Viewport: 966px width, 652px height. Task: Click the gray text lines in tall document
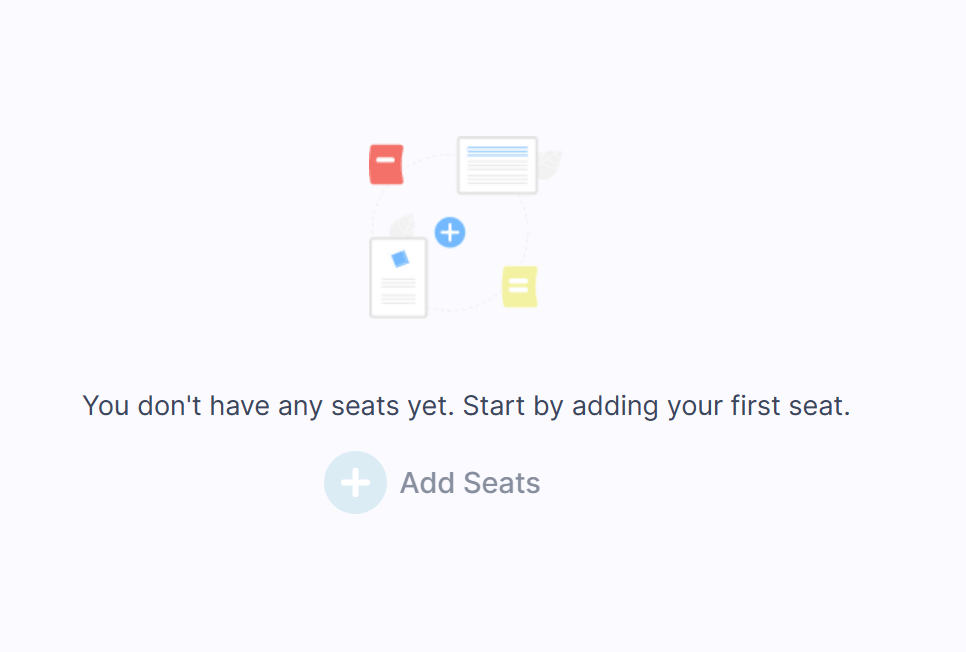coord(399,291)
